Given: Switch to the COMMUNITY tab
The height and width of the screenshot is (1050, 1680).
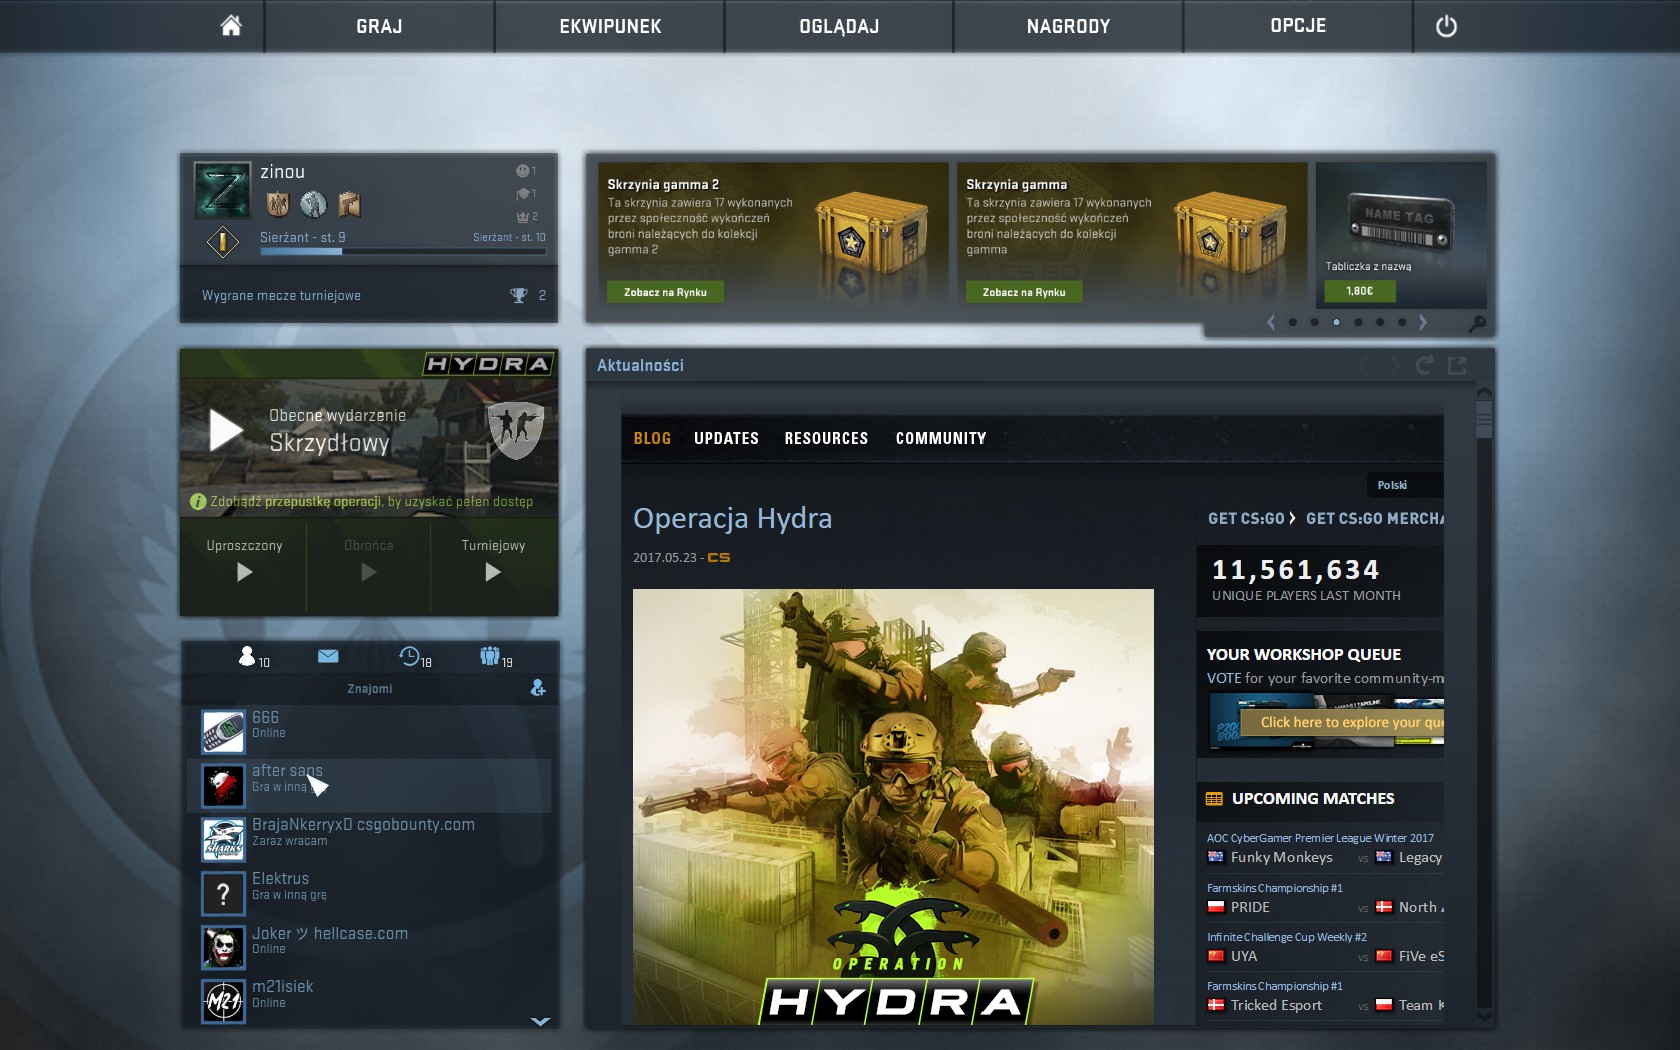Looking at the screenshot, I should pos(941,438).
